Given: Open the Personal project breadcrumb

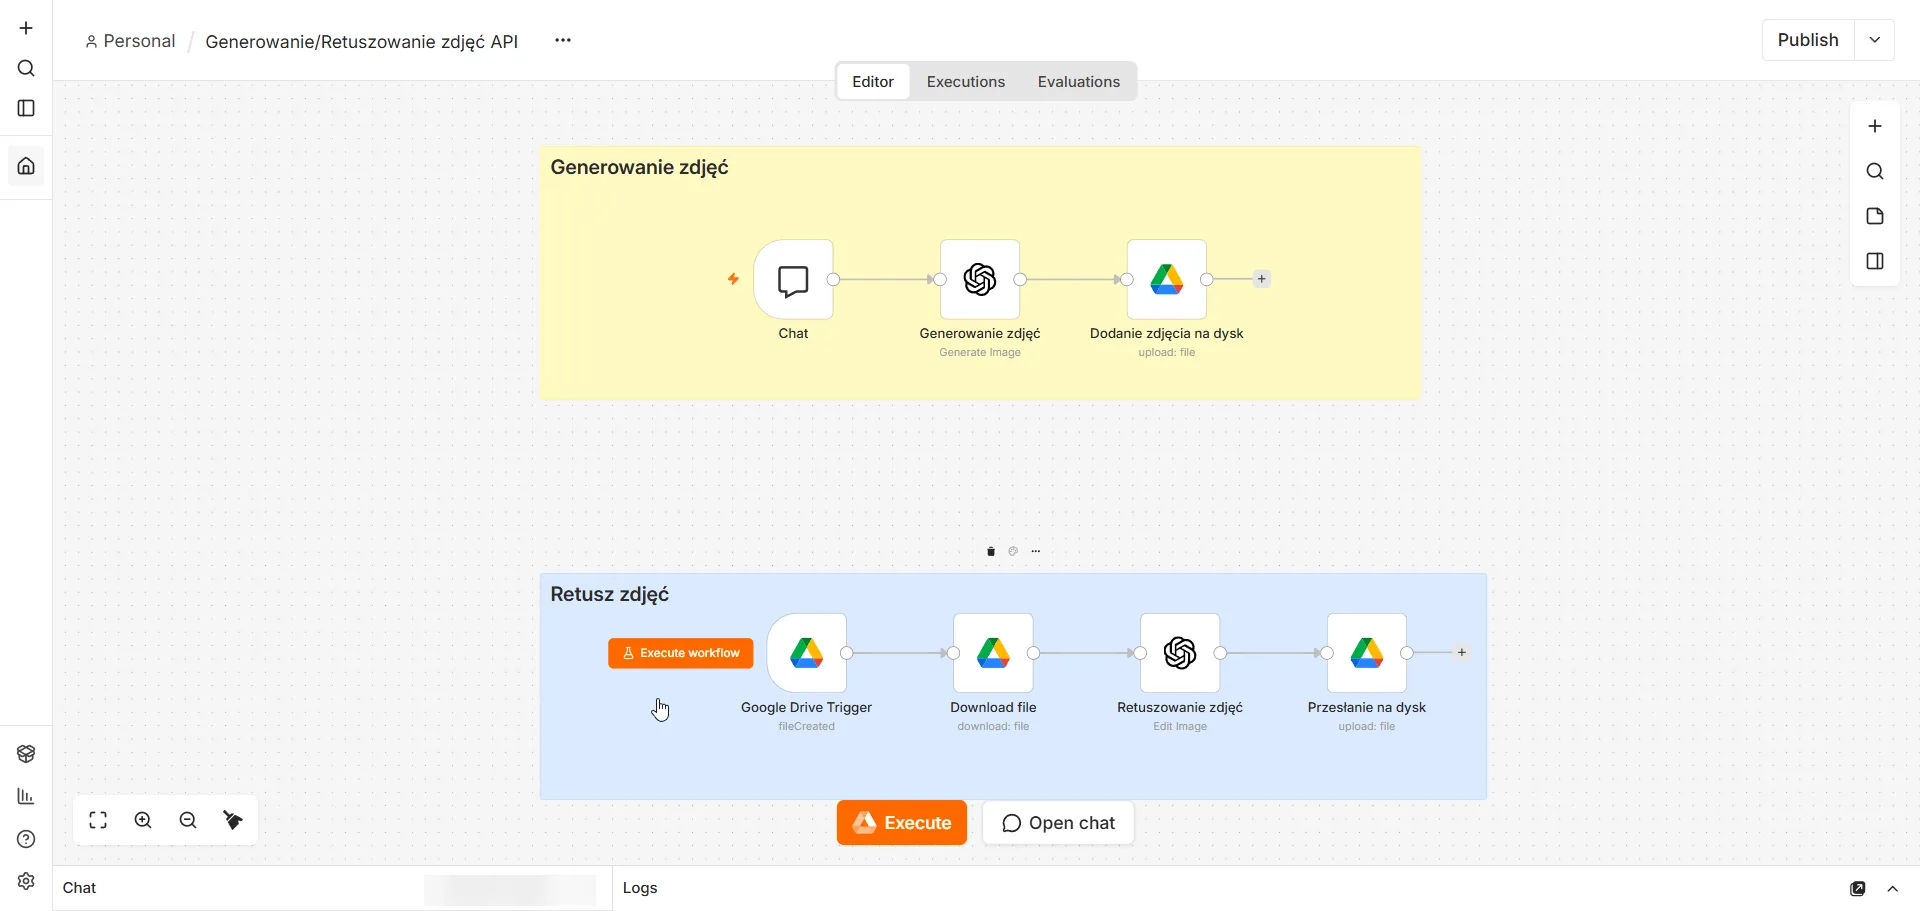Looking at the screenshot, I should coord(130,41).
